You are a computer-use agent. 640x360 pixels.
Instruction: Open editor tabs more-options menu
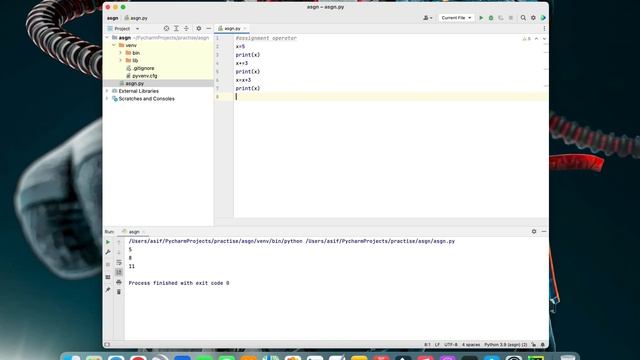[544, 29]
